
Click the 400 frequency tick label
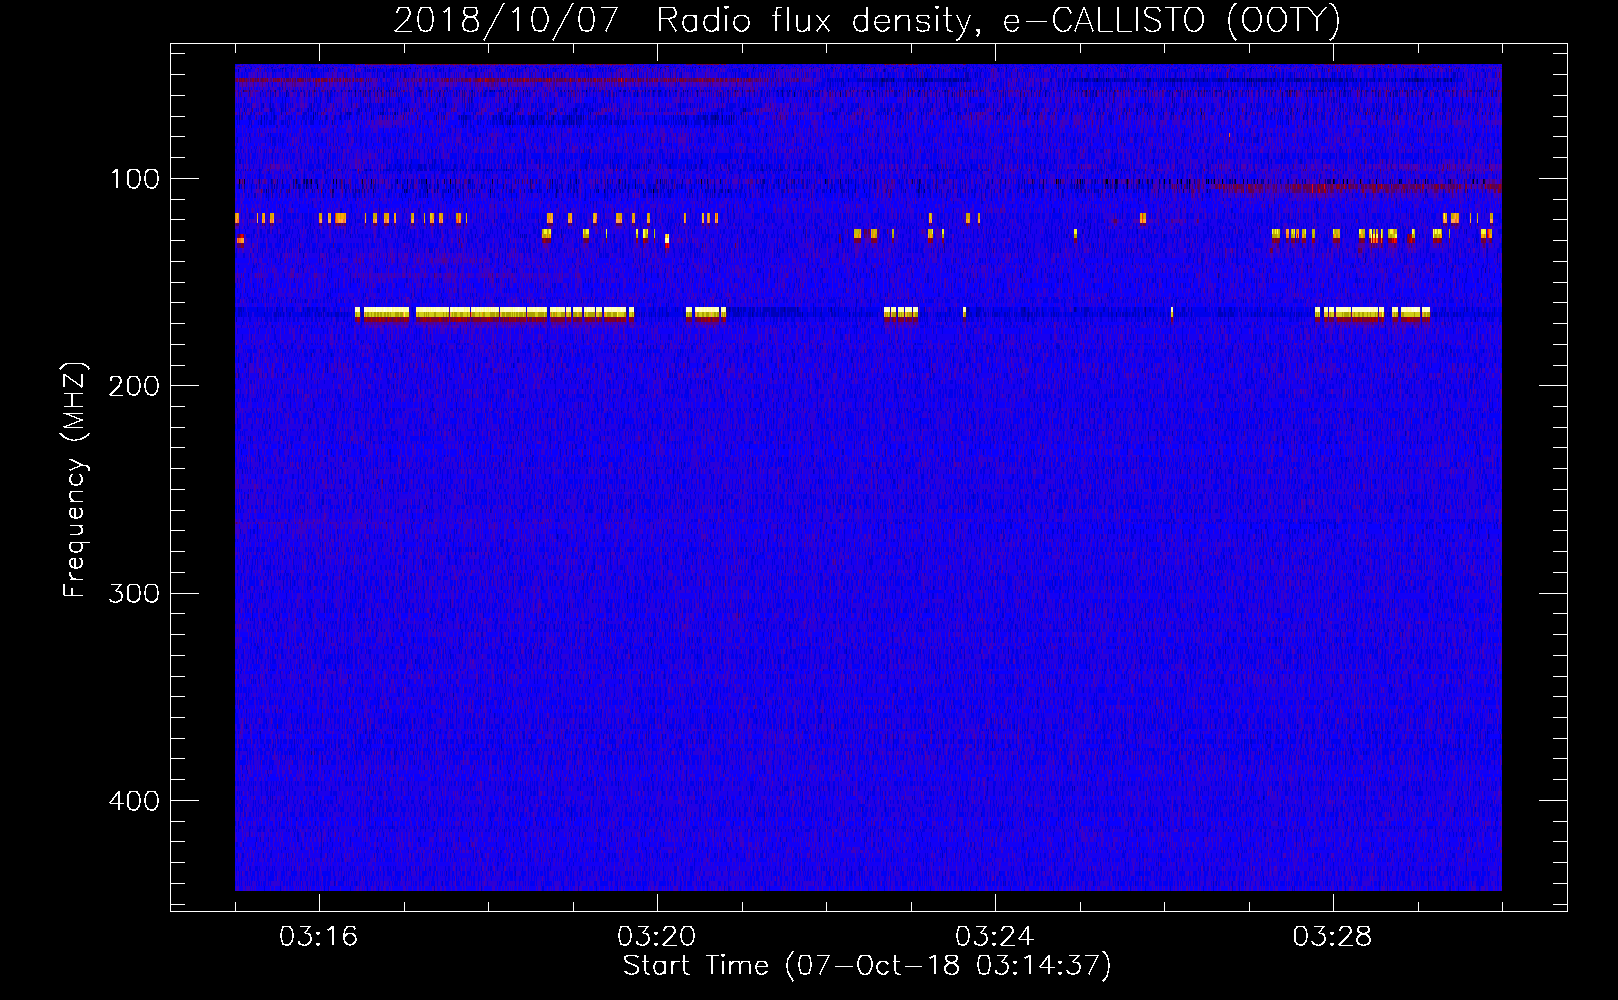pos(134,801)
